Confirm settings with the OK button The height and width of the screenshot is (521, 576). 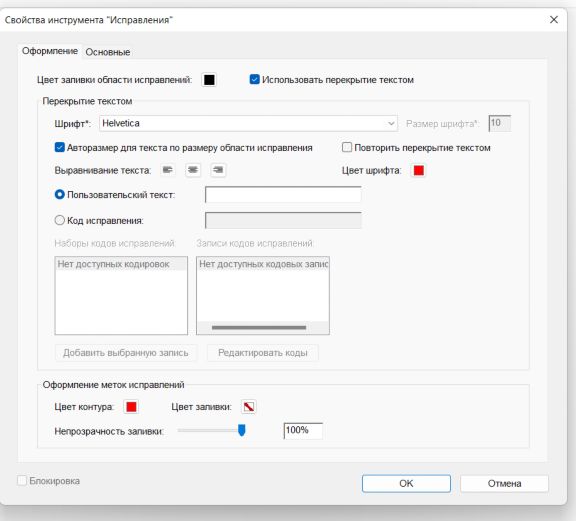click(x=406, y=483)
